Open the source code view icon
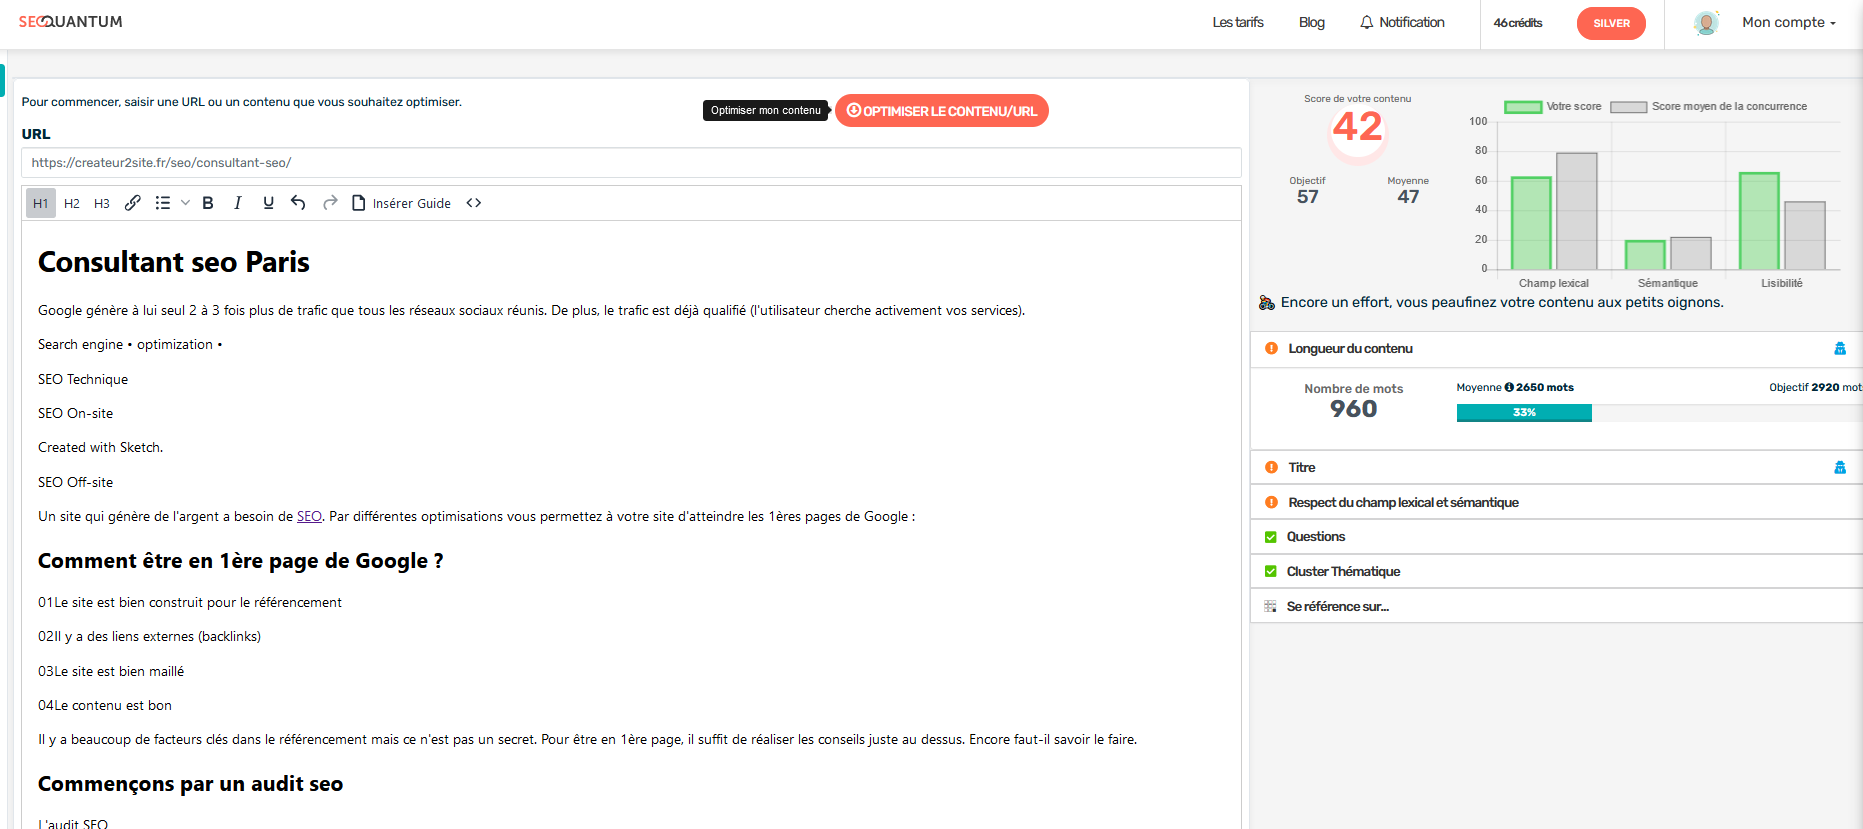This screenshot has height=829, width=1863. point(474,203)
